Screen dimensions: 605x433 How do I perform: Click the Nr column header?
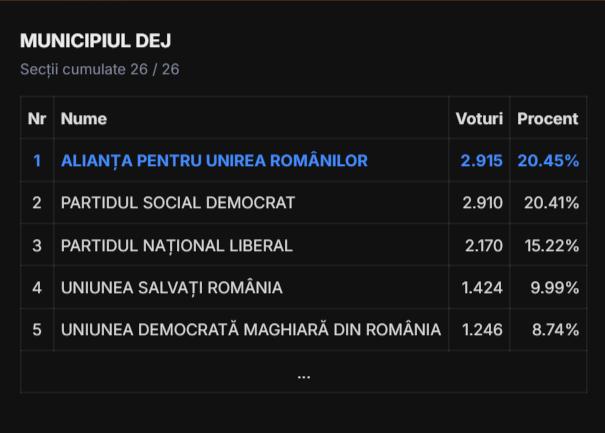point(37,118)
